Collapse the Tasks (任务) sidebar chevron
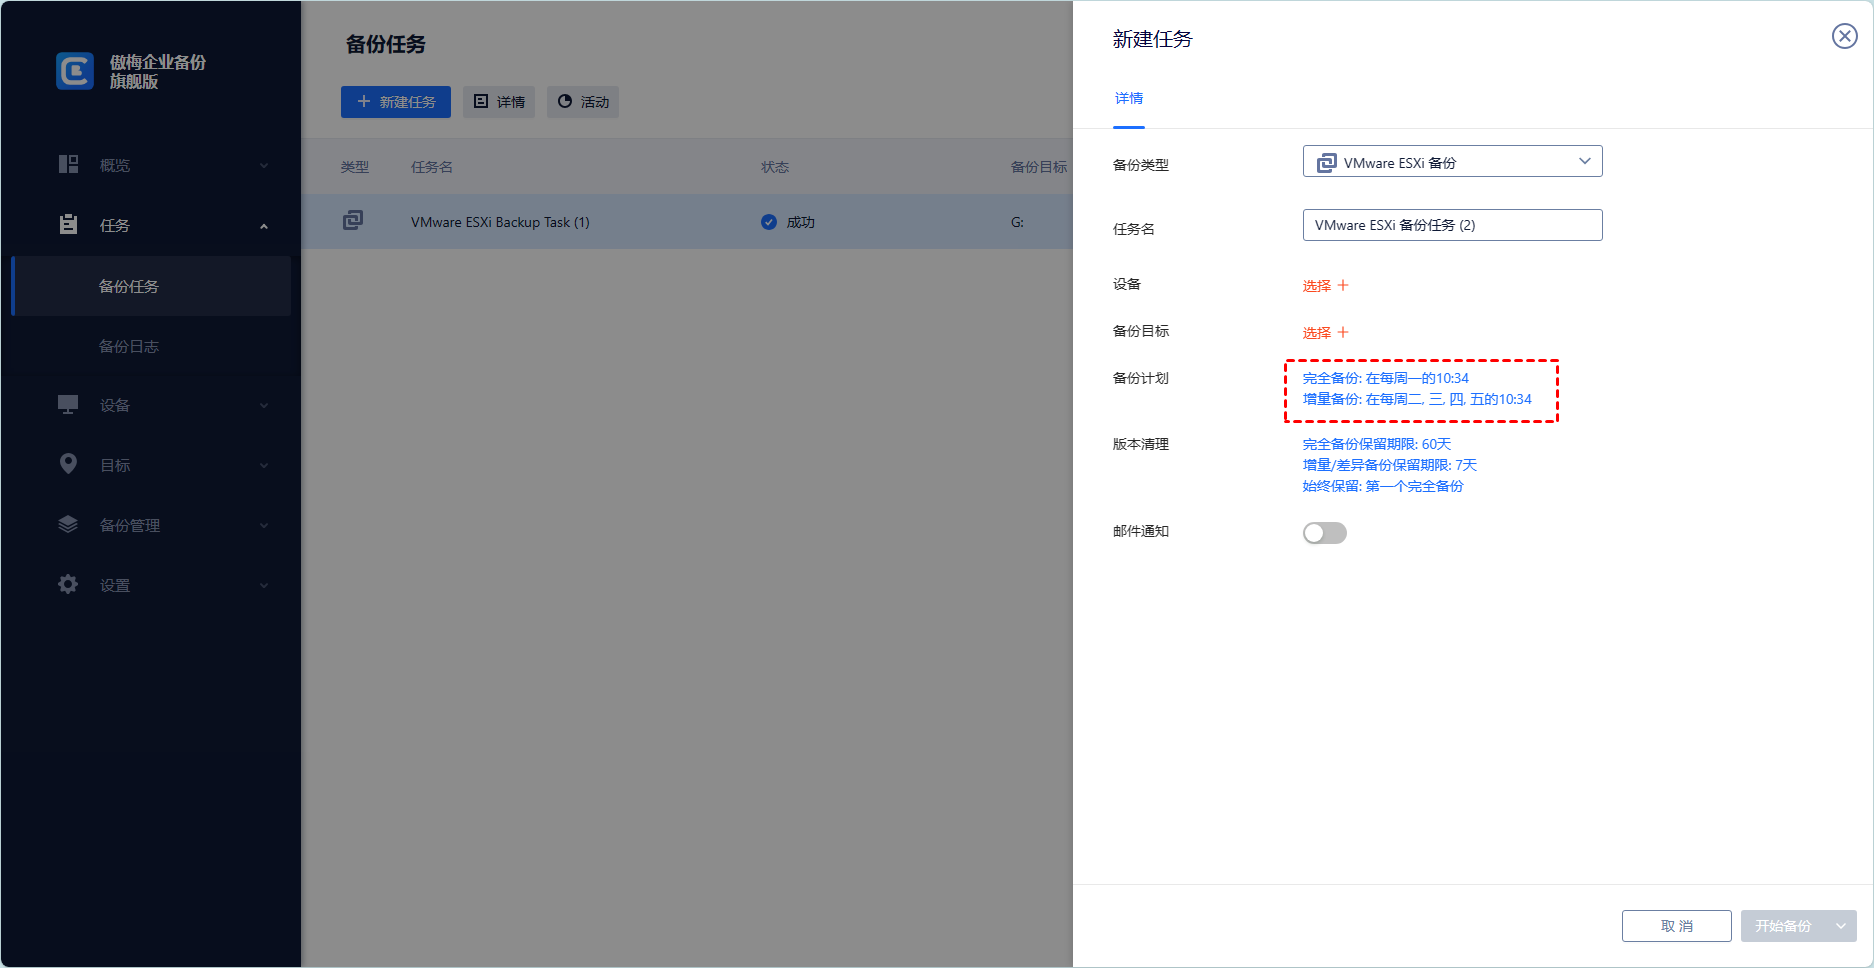This screenshot has width=1874, height=968. tap(264, 226)
